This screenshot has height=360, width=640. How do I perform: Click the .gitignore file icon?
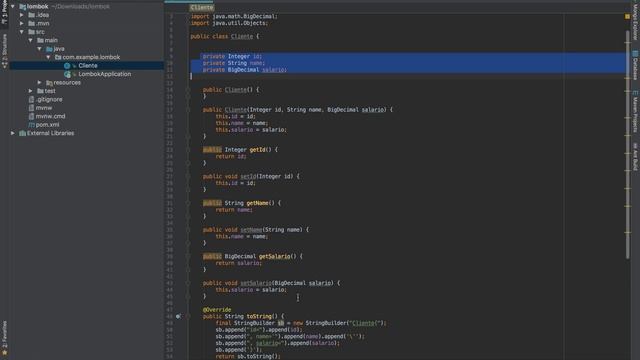click(31, 100)
